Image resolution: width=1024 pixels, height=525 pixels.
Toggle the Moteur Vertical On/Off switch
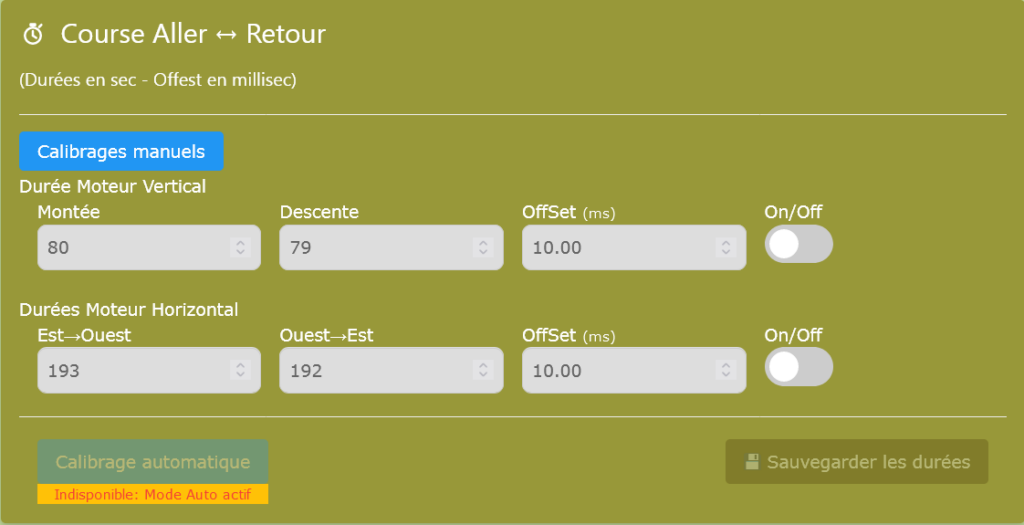coord(798,245)
